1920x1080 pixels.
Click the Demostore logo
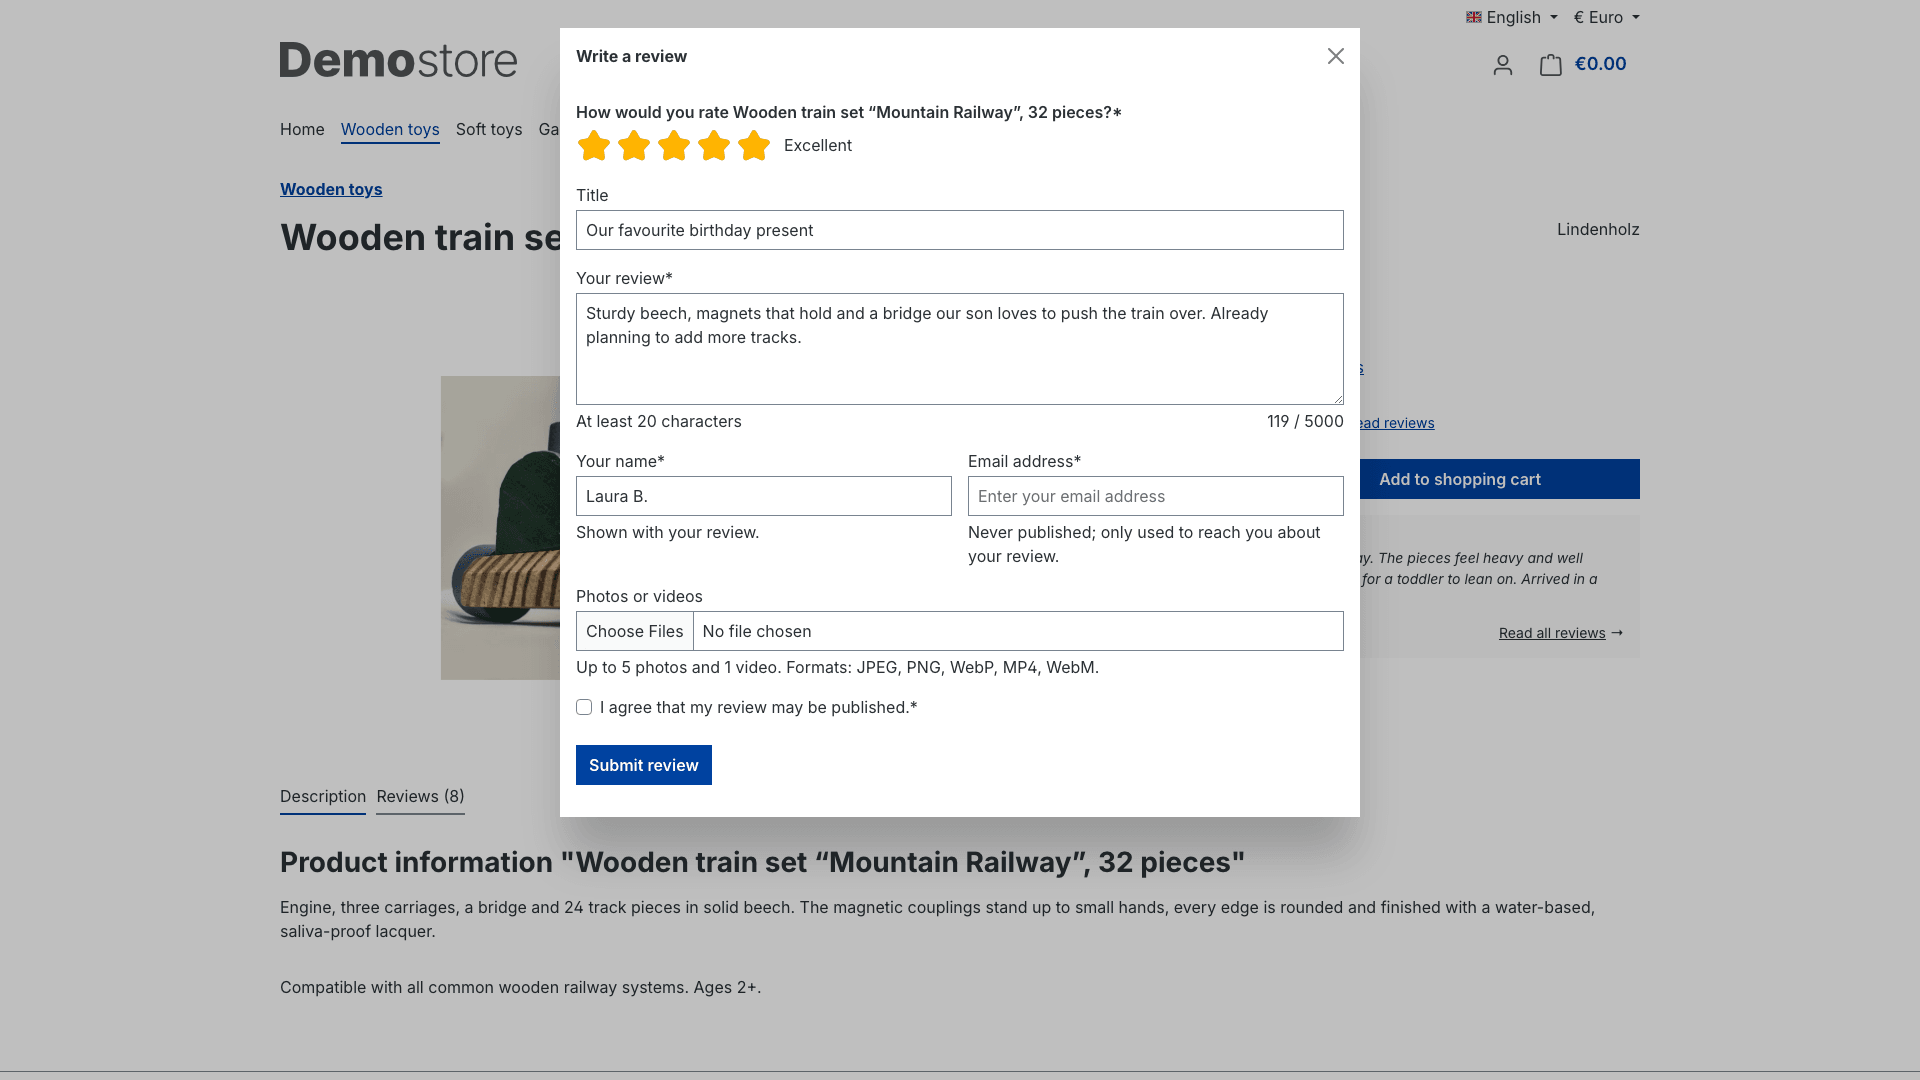coord(398,60)
